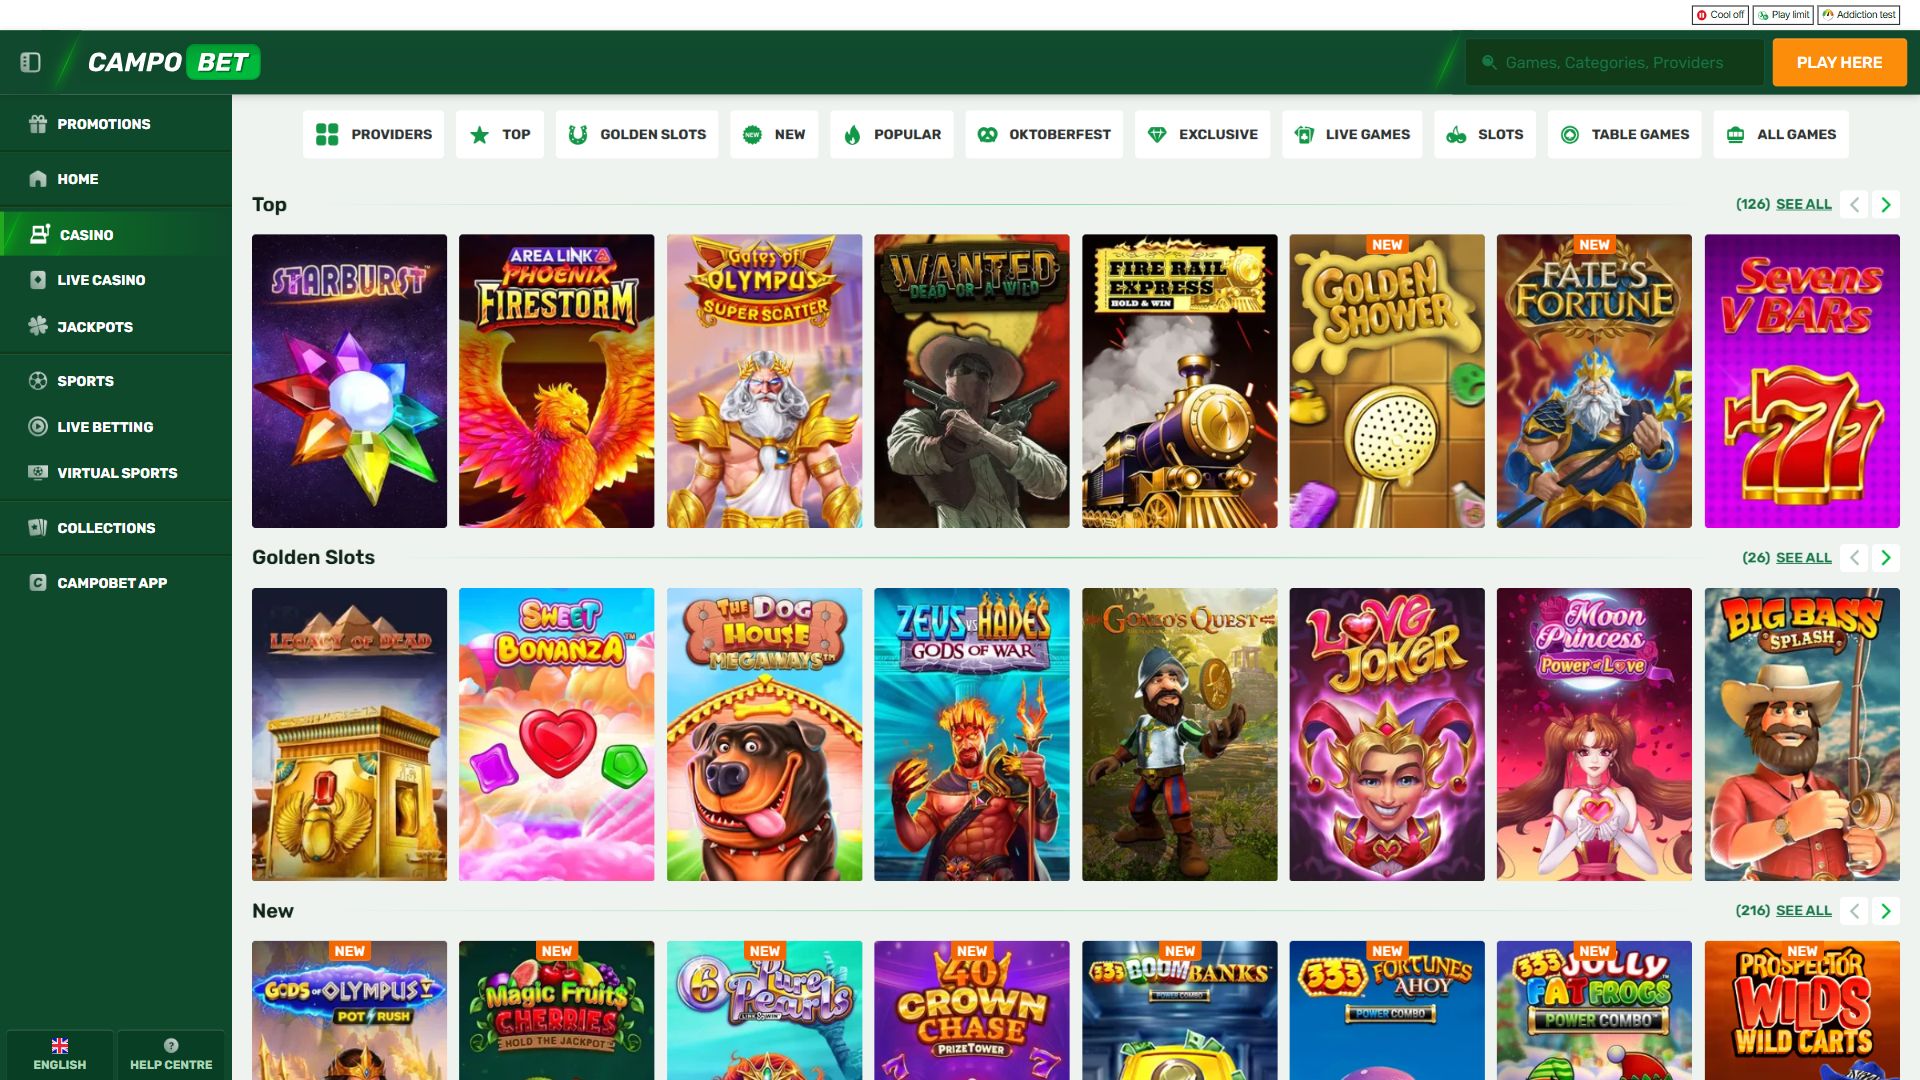The width and height of the screenshot is (1920, 1080).
Task: Click See All for Golden Slots section
Action: pos(1803,558)
